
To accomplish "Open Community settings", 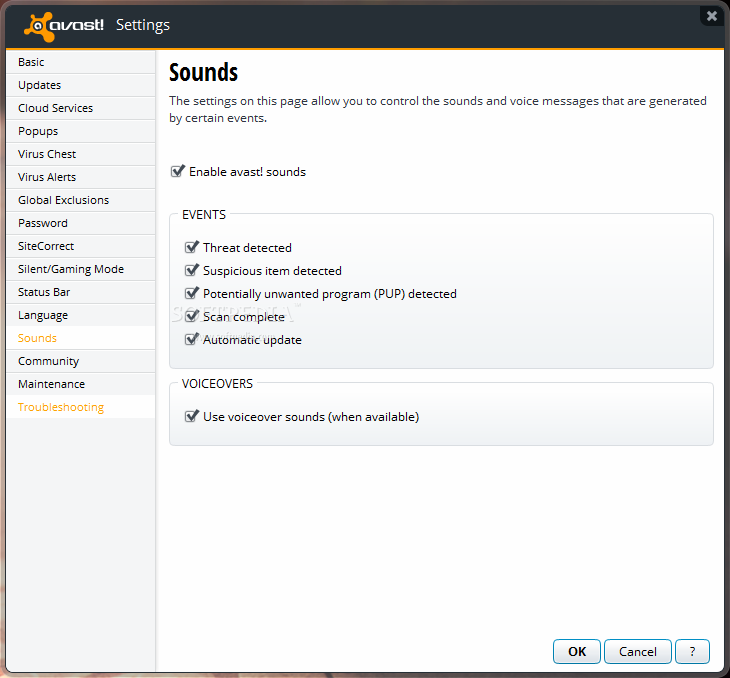I will click(81, 361).
